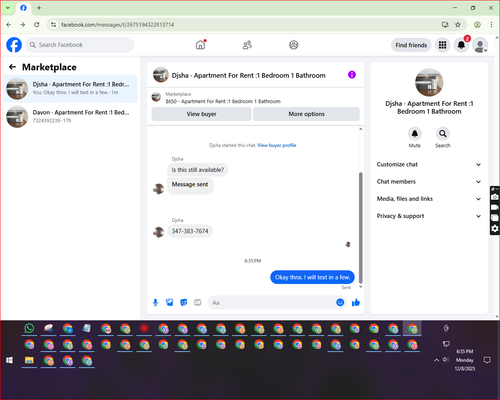
Task: Expand Media, files and links section
Action: click(429, 199)
